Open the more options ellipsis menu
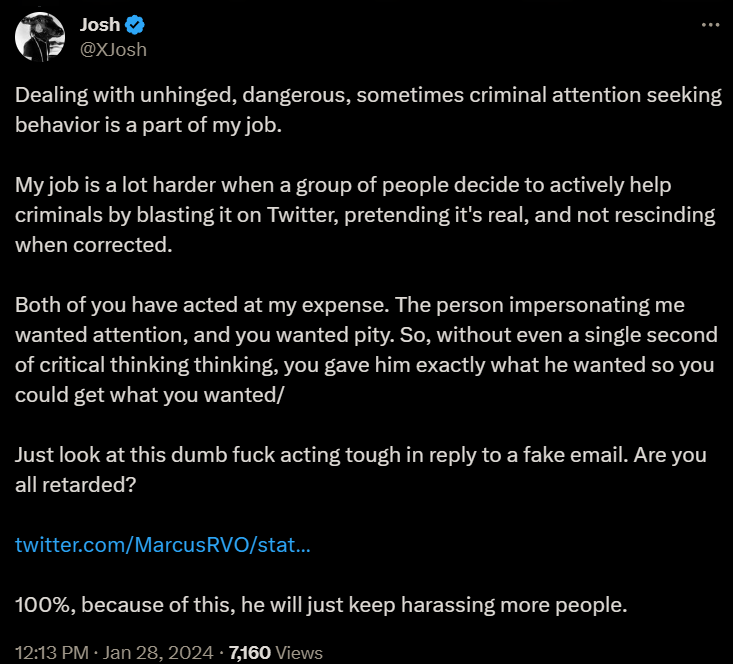733x664 pixels. [708, 24]
